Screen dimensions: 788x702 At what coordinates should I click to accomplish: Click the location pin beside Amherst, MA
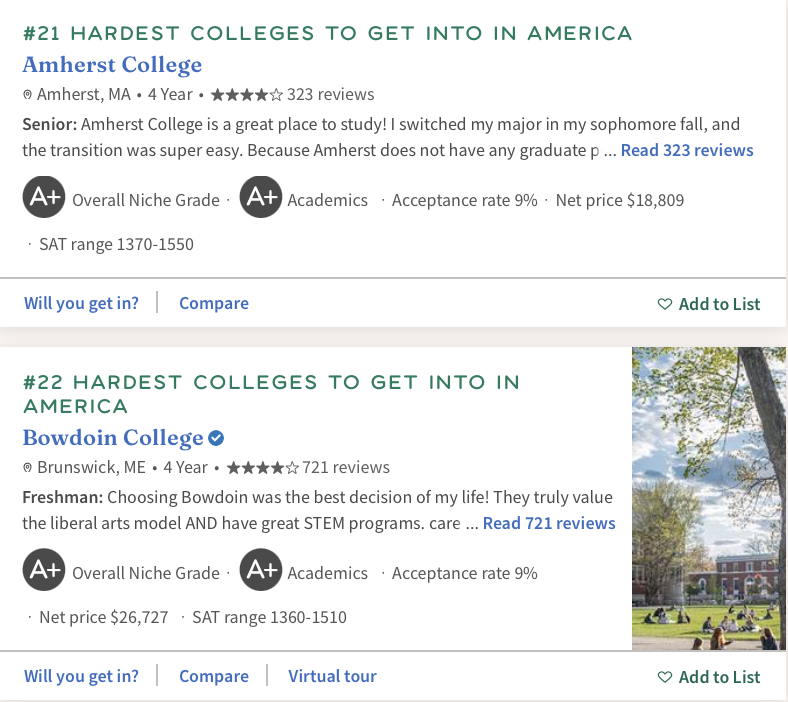click(28, 94)
